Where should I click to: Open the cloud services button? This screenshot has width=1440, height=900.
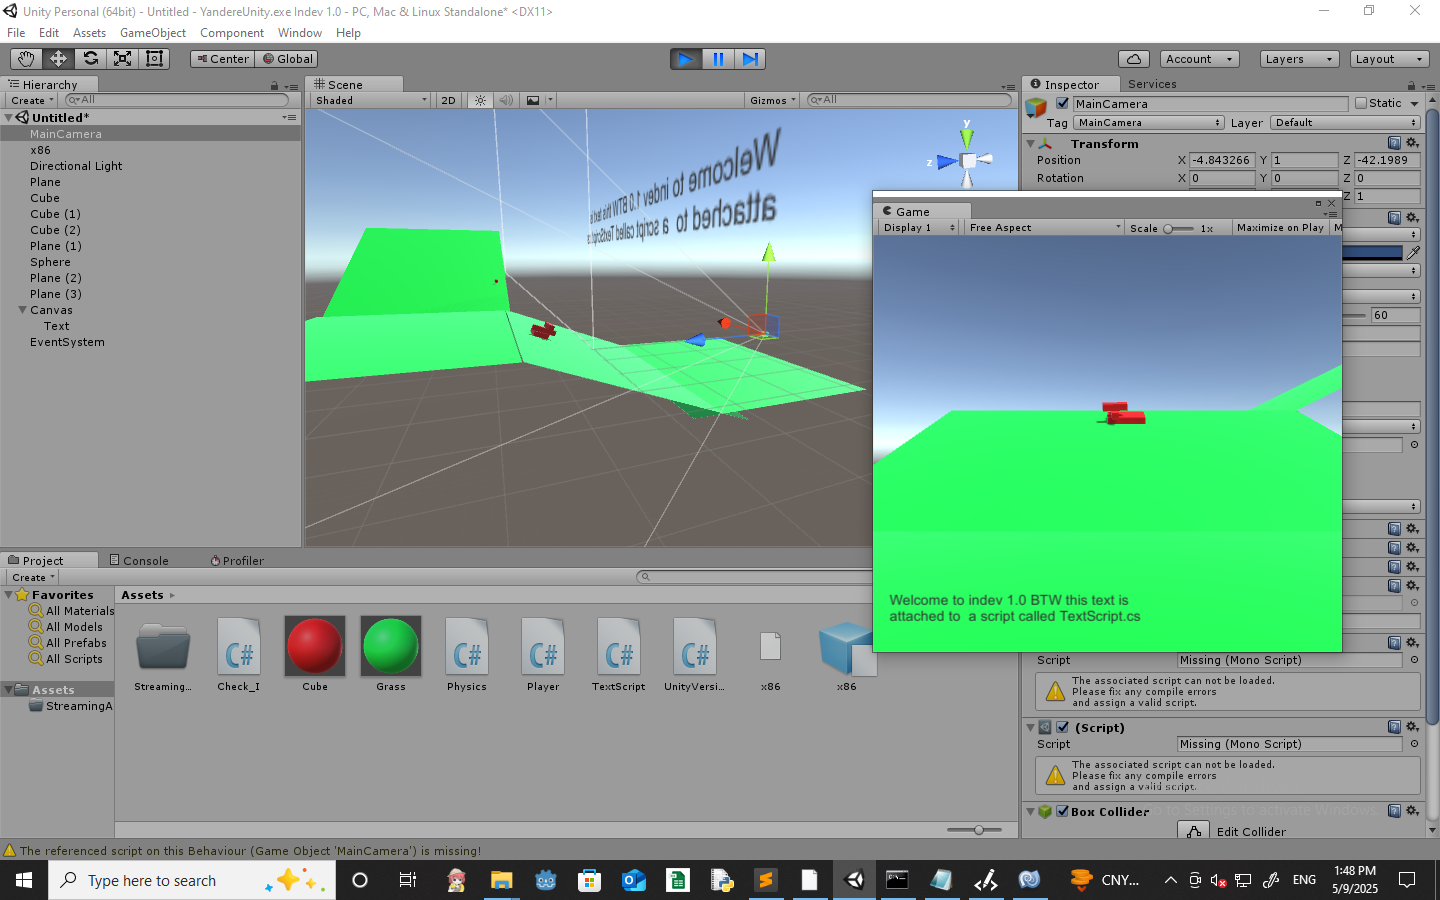(1133, 59)
